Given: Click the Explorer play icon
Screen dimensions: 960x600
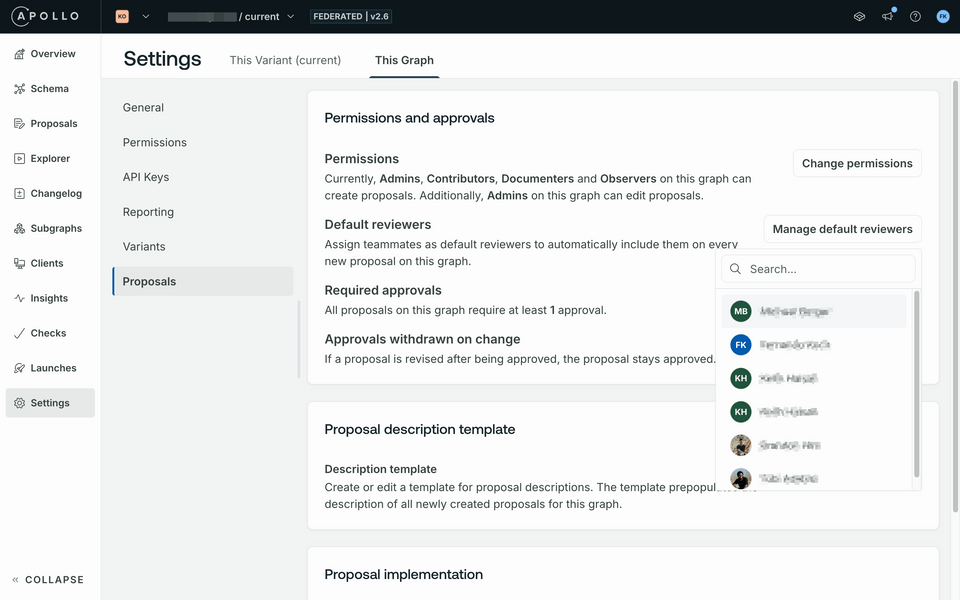Looking at the screenshot, I should 20,159.
